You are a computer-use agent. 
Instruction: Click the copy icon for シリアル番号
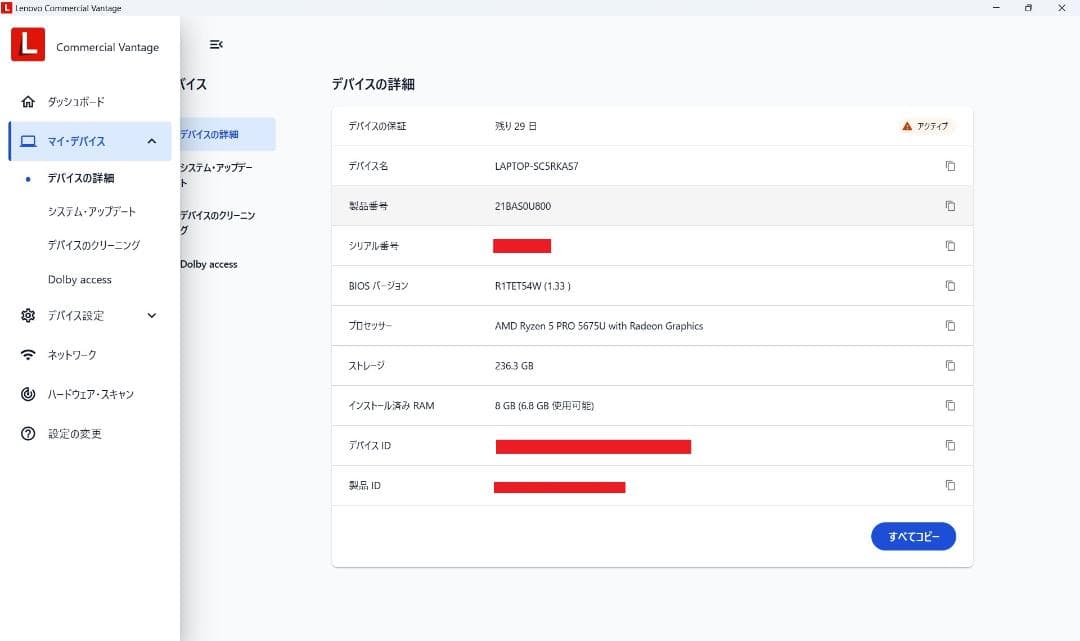click(950, 246)
